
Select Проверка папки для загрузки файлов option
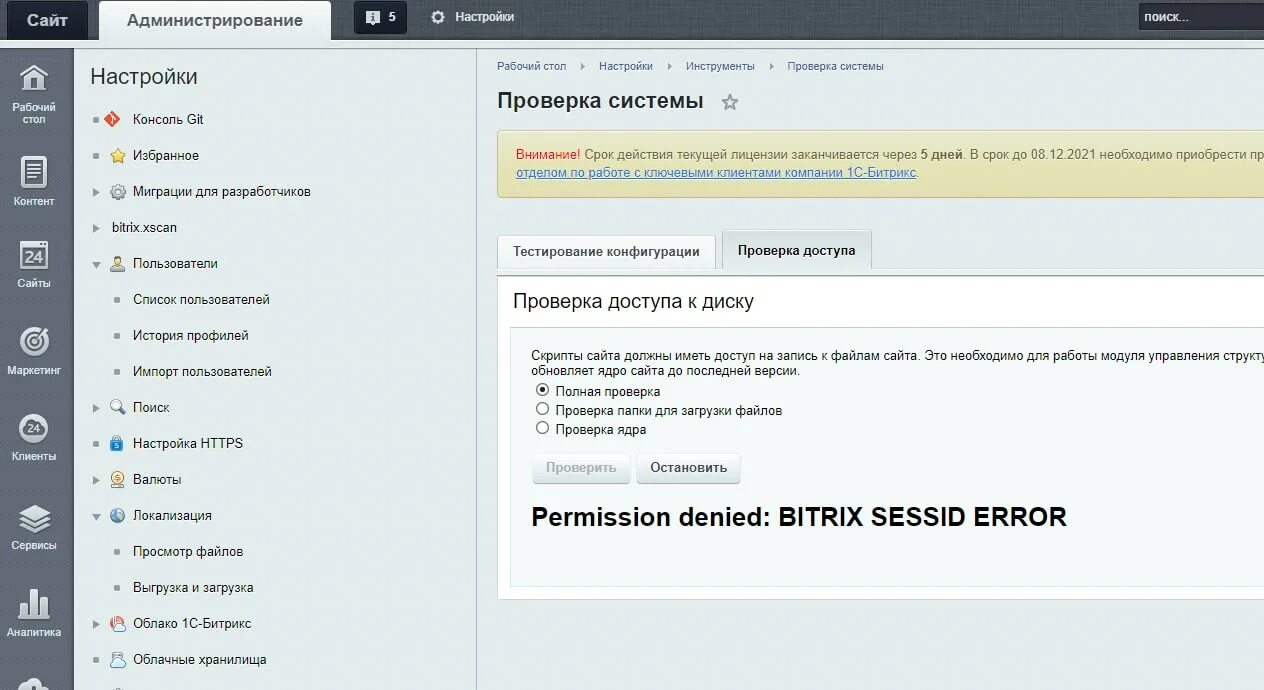(542, 409)
